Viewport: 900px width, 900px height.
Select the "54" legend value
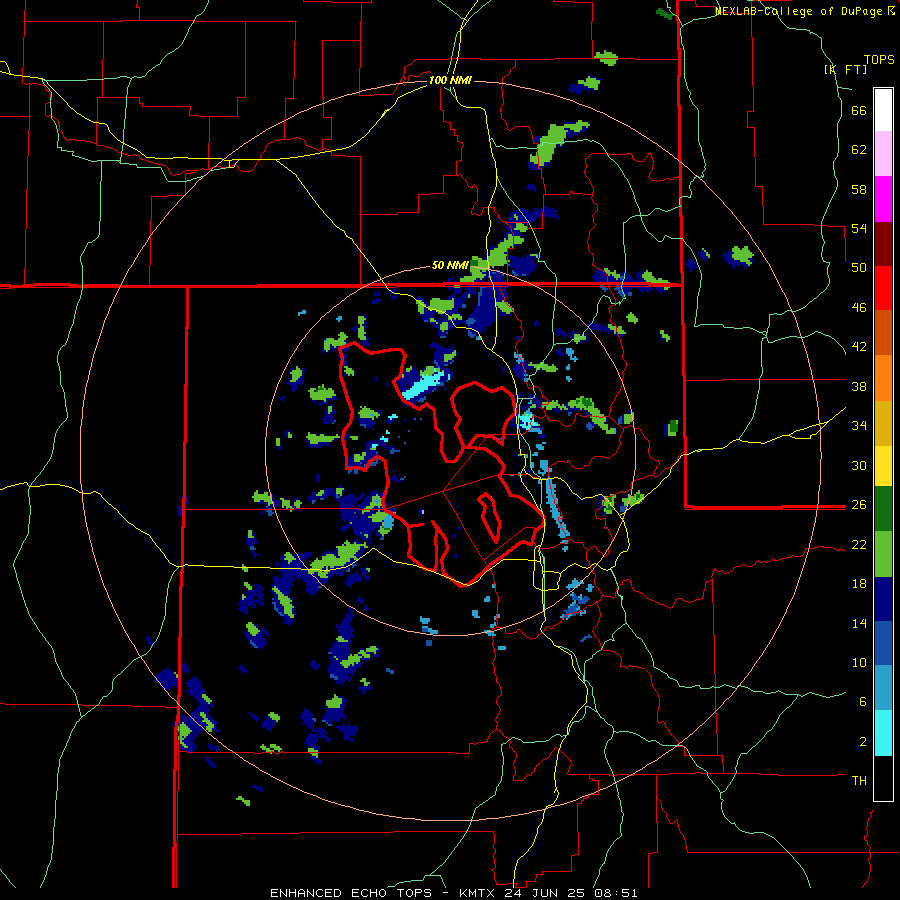pos(859,228)
